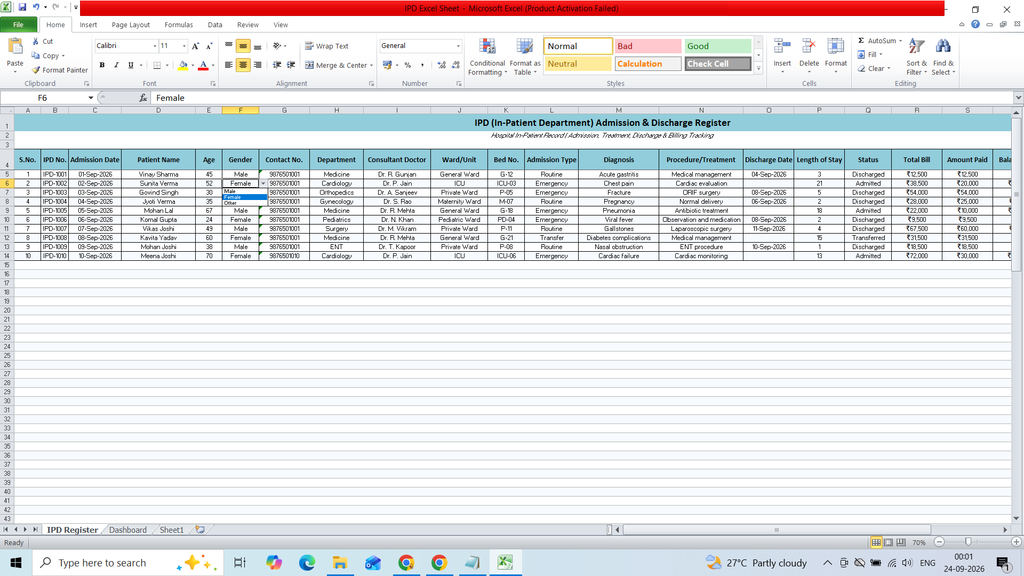Open Accounting Number Format icon
1024x576 pixels.
click(x=387, y=65)
